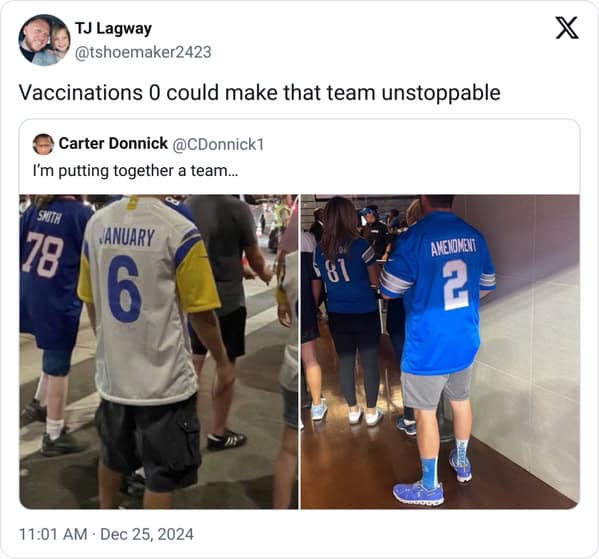Viewport: 599px width, 559px height.
Task: Open the X logo icon
Action: [567, 28]
